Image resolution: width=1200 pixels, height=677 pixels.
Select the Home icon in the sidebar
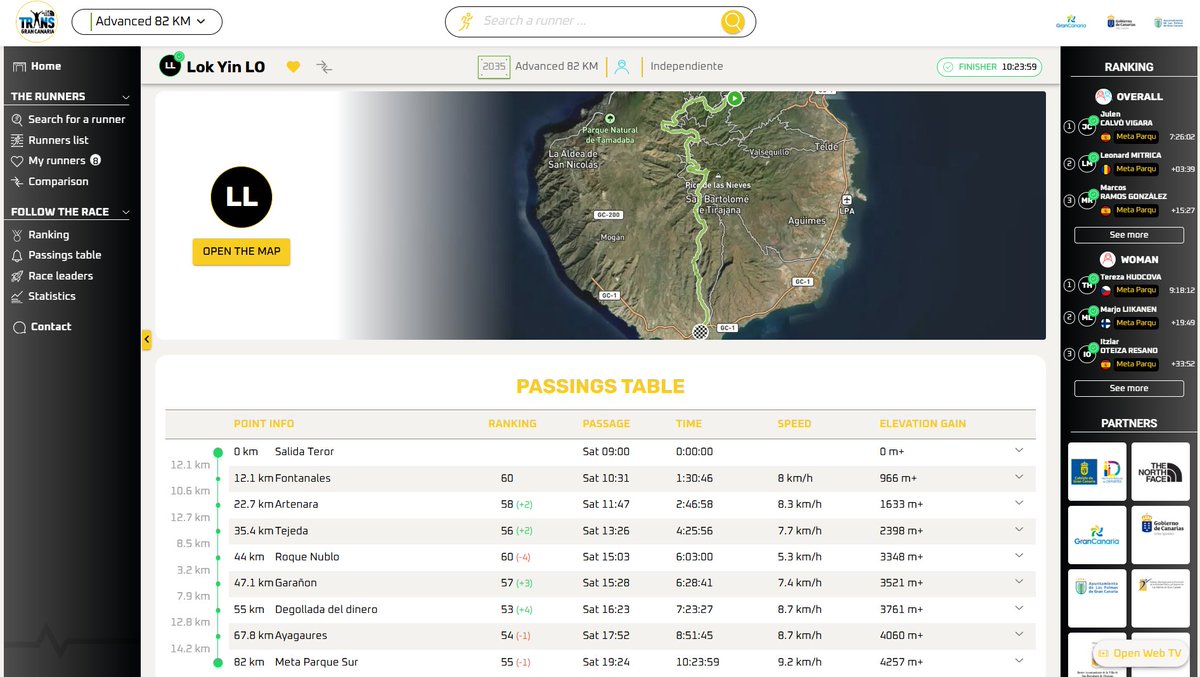(18, 65)
